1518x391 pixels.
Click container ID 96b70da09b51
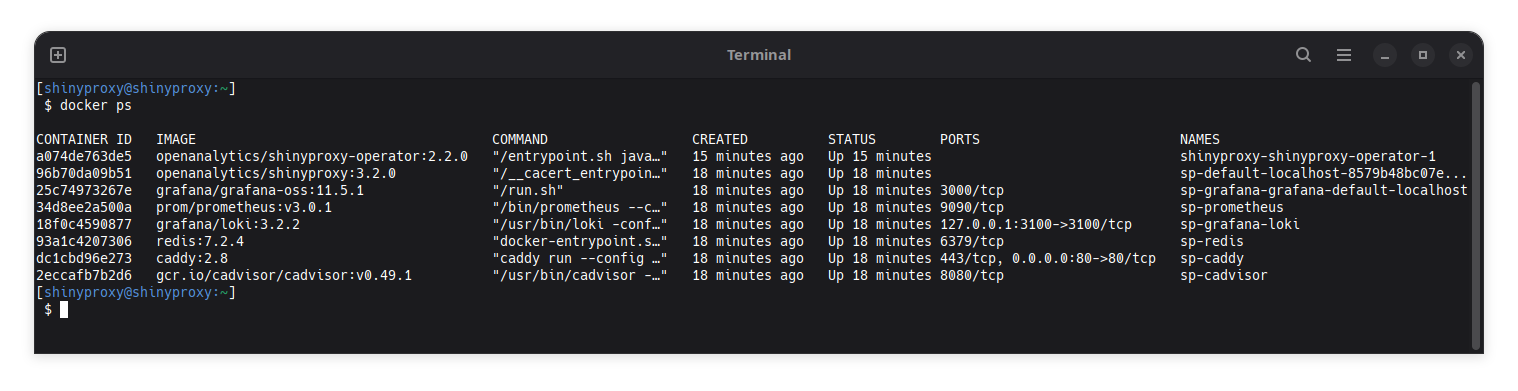click(84, 173)
